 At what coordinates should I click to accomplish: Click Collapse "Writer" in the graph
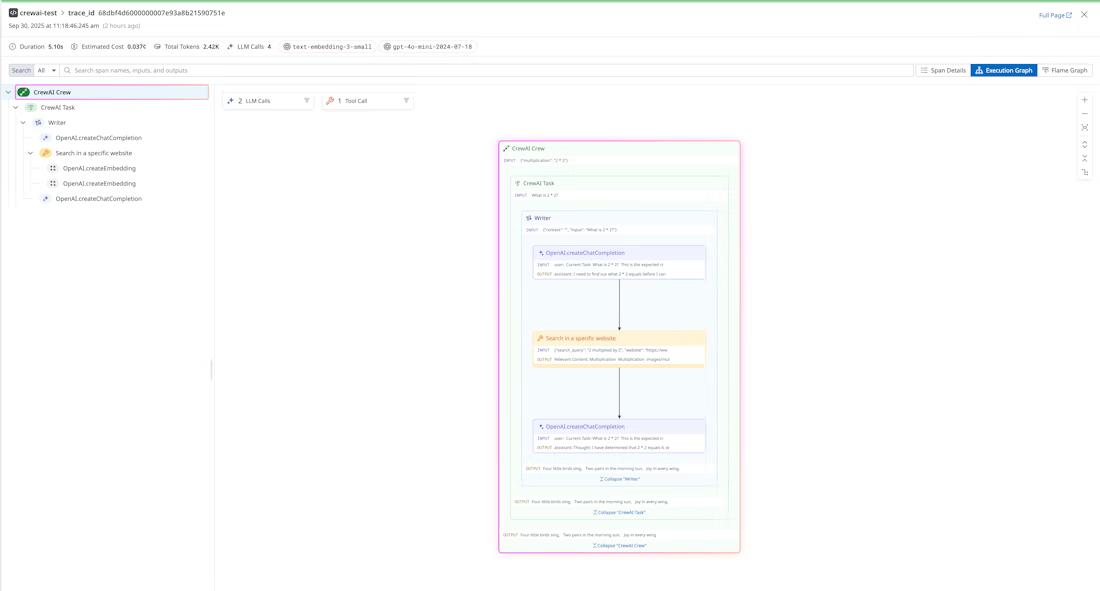coord(620,479)
